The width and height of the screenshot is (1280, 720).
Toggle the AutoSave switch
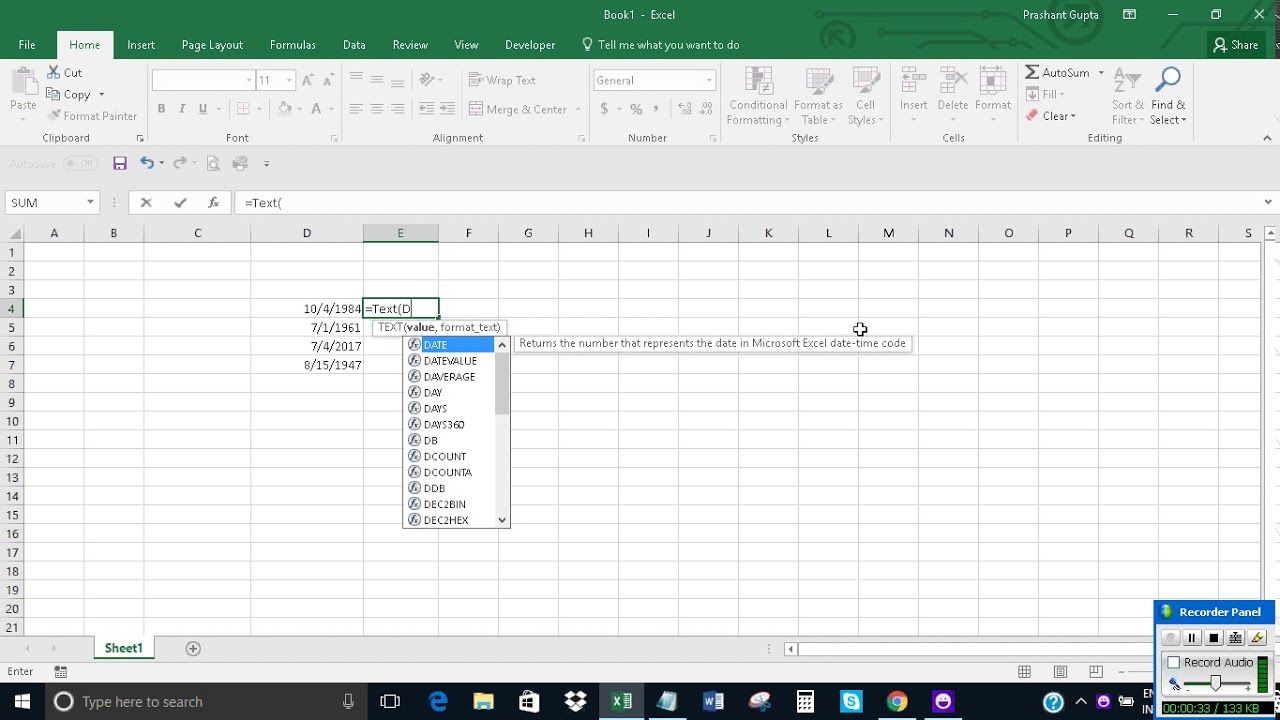tap(80, 163)
